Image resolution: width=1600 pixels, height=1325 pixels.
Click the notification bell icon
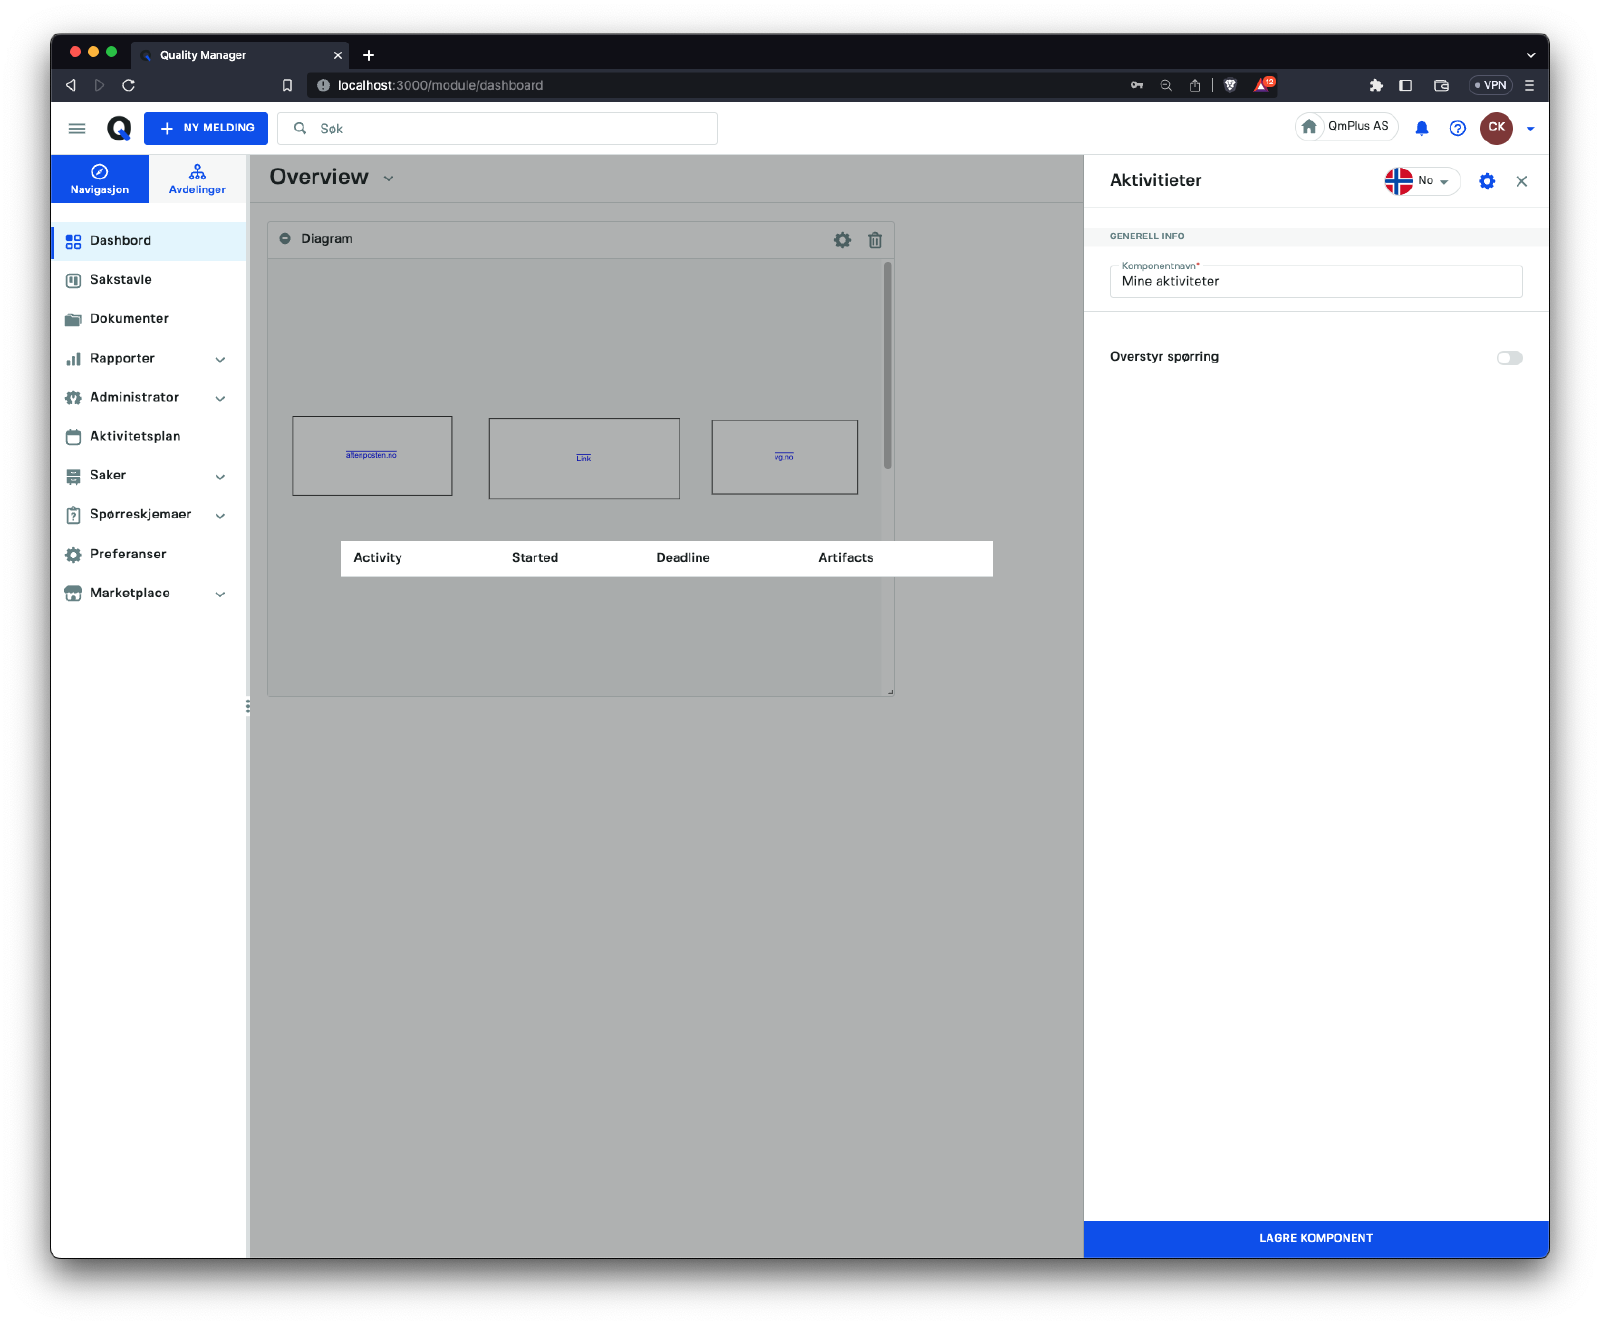click(1421, 128)
